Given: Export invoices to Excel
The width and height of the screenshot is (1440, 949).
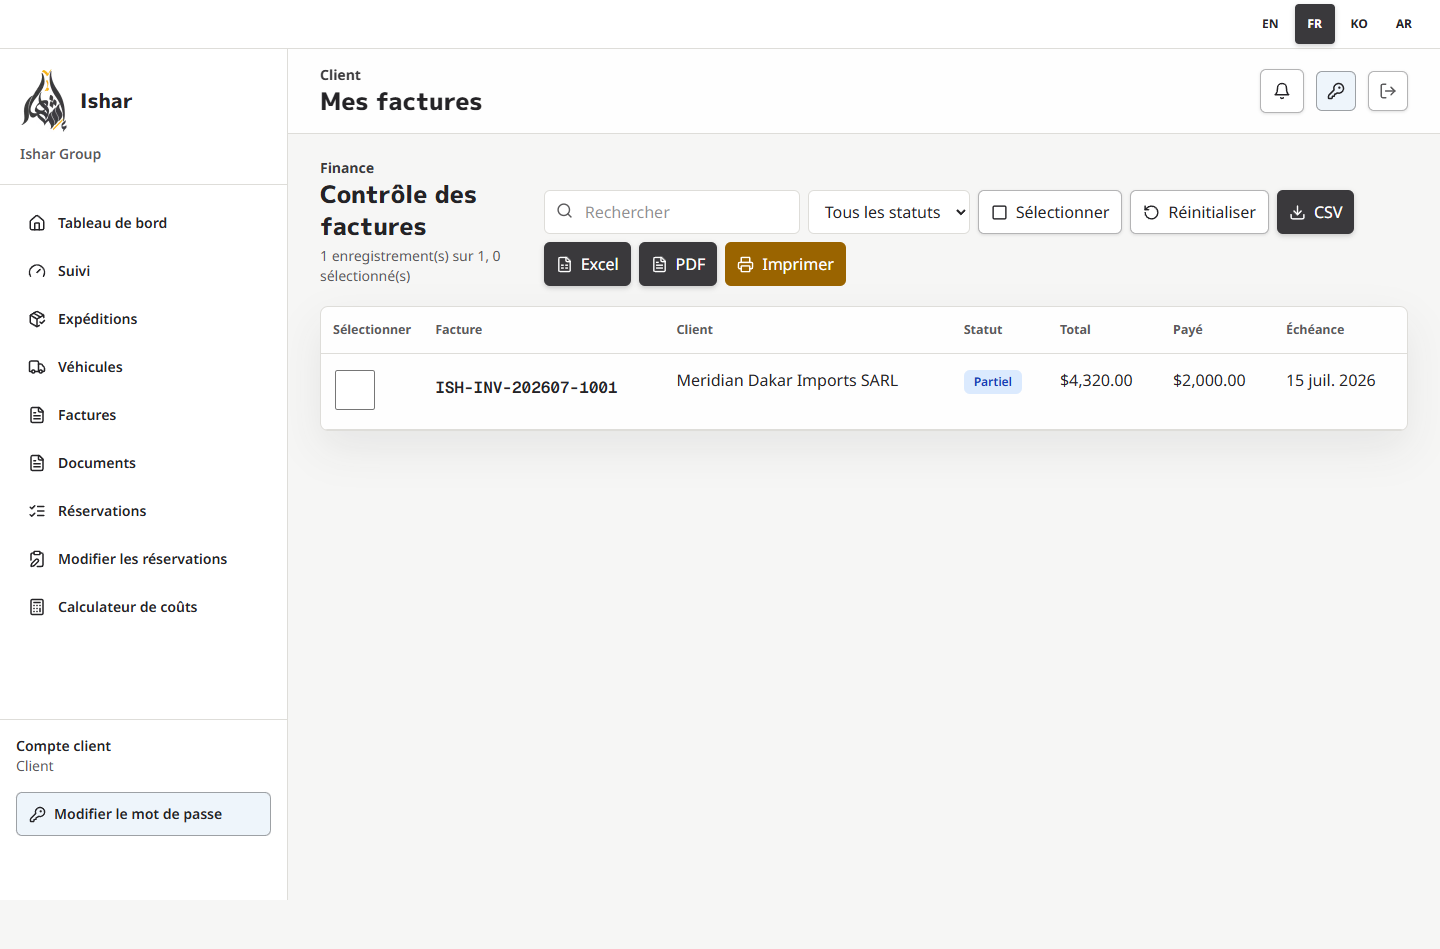Looking at the screenshot, I should click(587, 264).
